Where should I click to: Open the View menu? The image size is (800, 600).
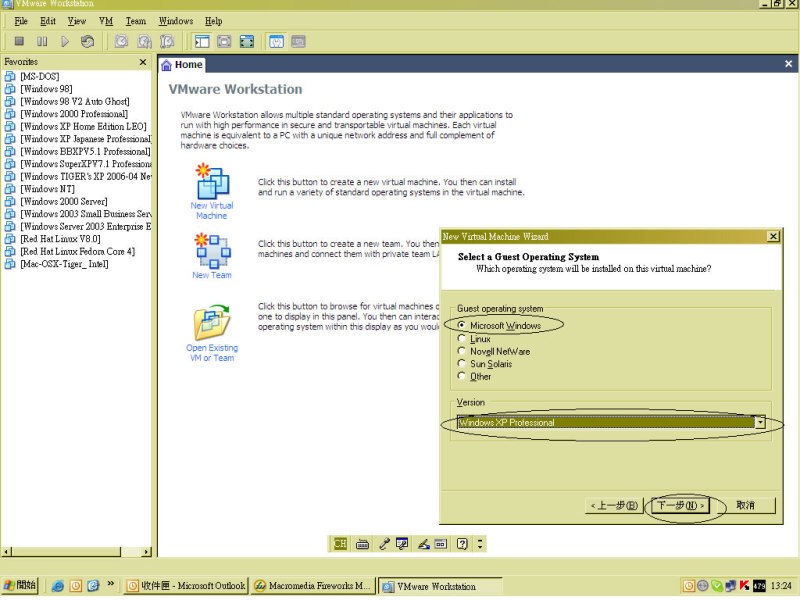point(77,21)
